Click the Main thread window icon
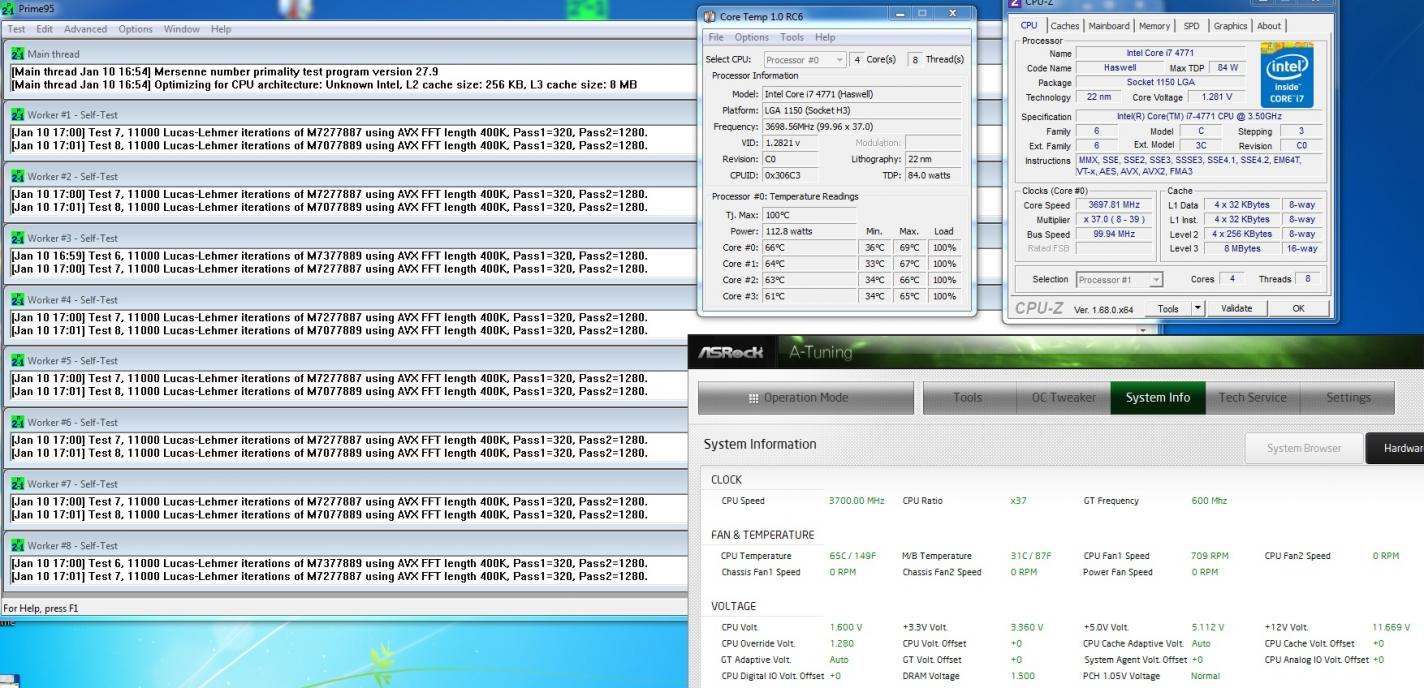1424x688 pixels. click(x=18, y=54)
